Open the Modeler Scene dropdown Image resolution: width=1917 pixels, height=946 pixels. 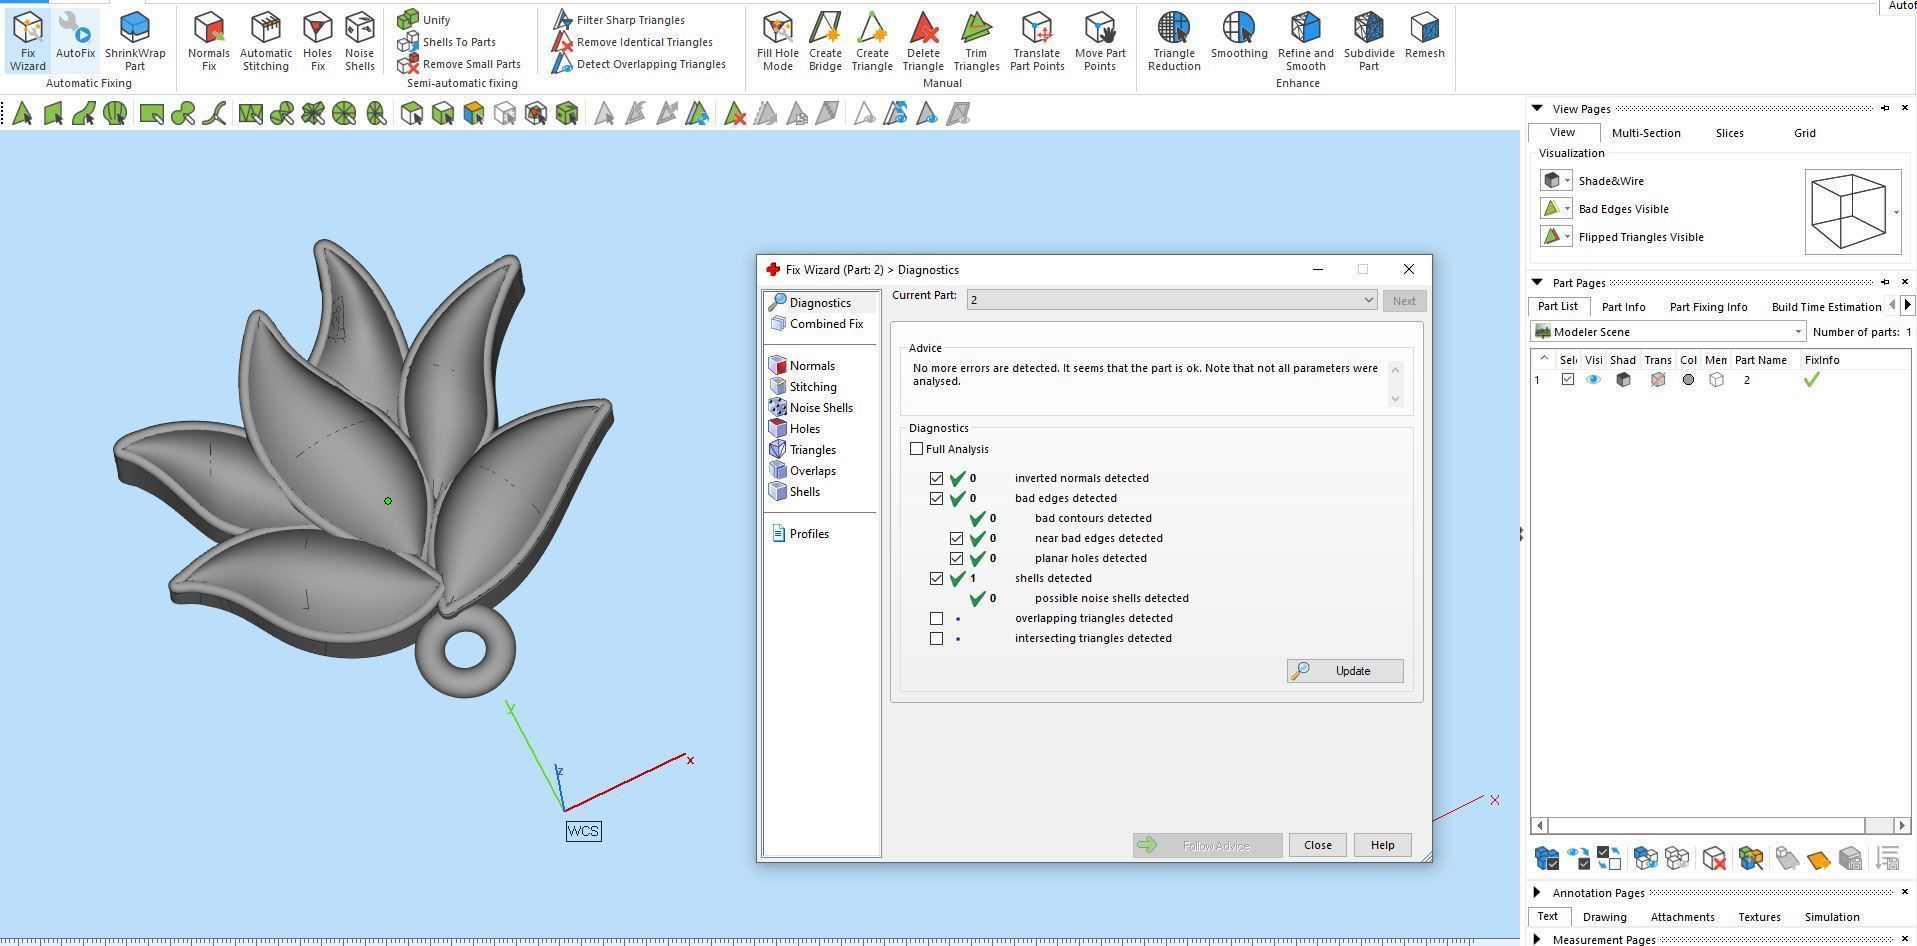(x=1668, y=332)
